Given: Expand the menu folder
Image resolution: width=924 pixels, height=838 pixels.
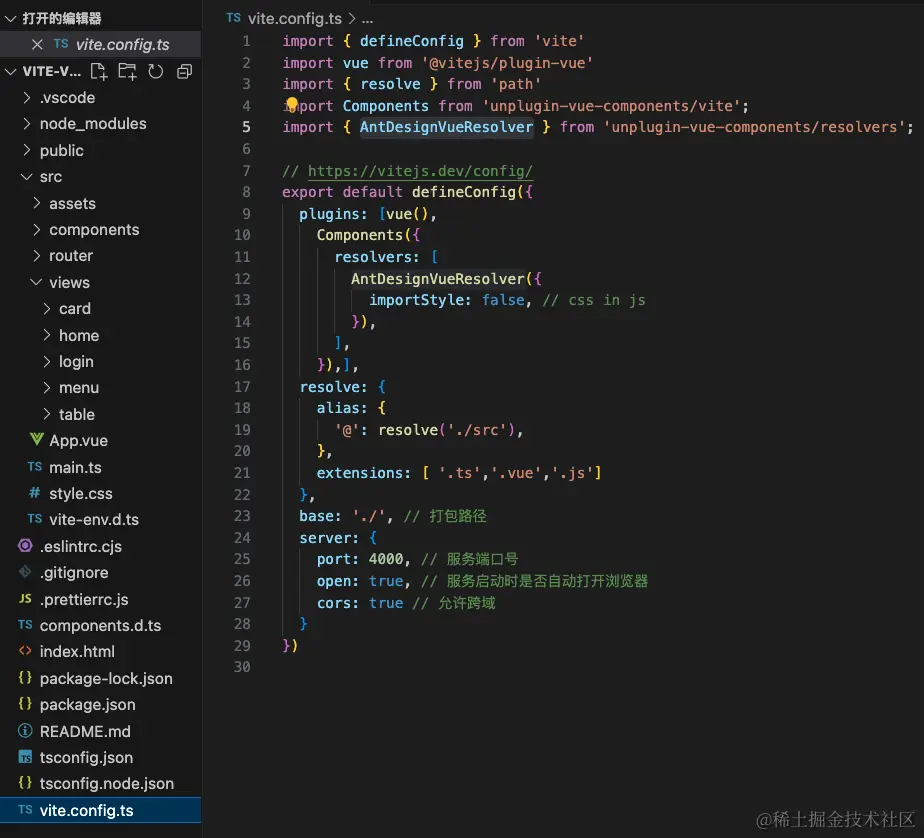Looking at the screenshot, I should [x=47, y=387].
